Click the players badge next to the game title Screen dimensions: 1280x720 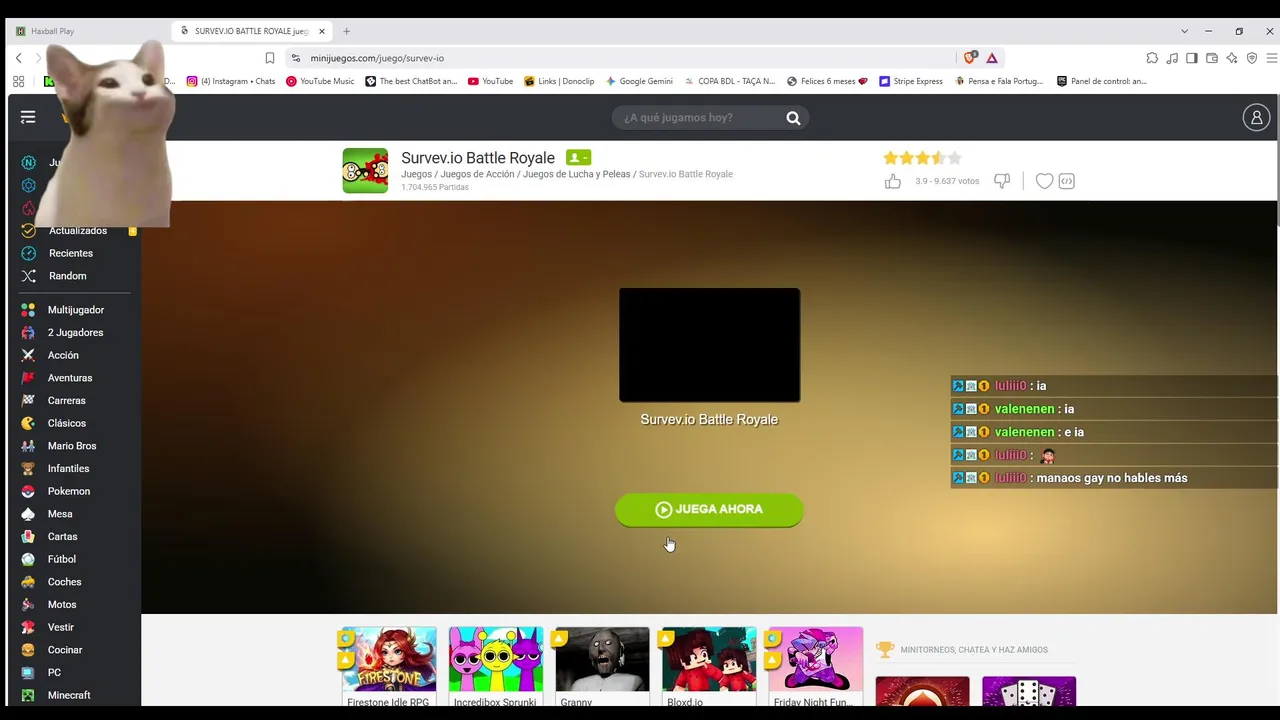[578, 157]
